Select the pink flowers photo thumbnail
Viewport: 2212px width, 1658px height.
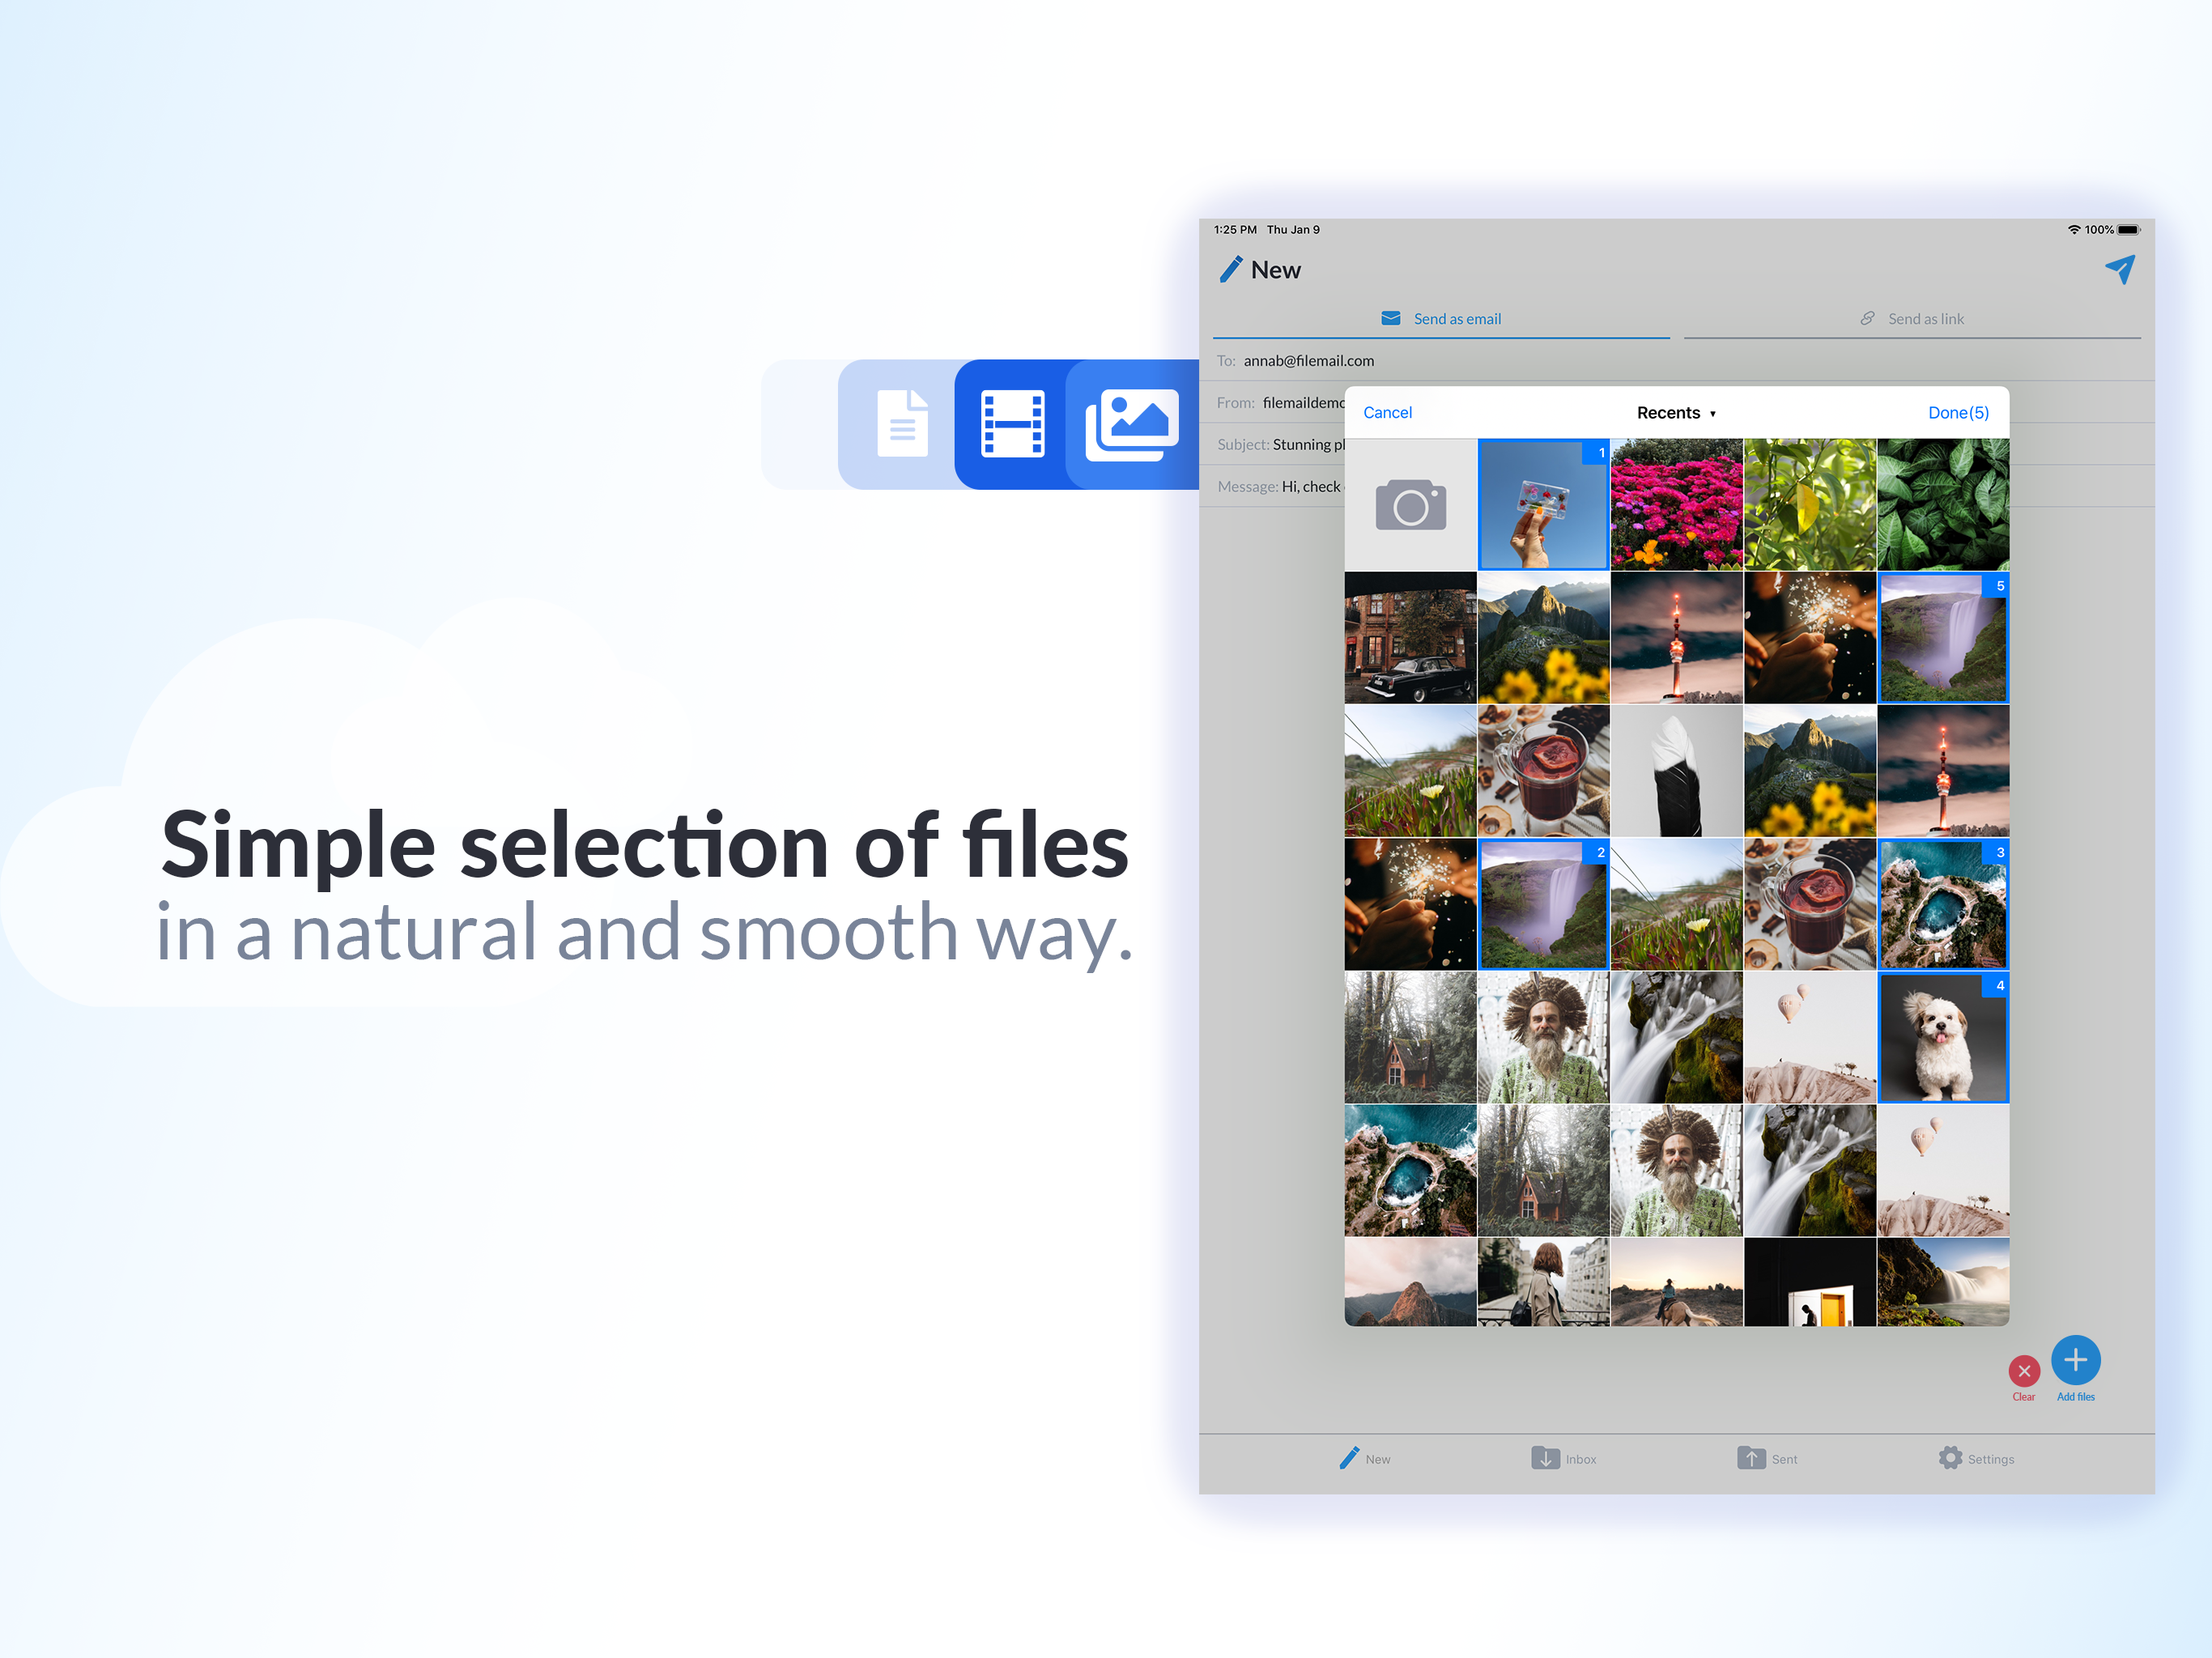[1676, 505]
